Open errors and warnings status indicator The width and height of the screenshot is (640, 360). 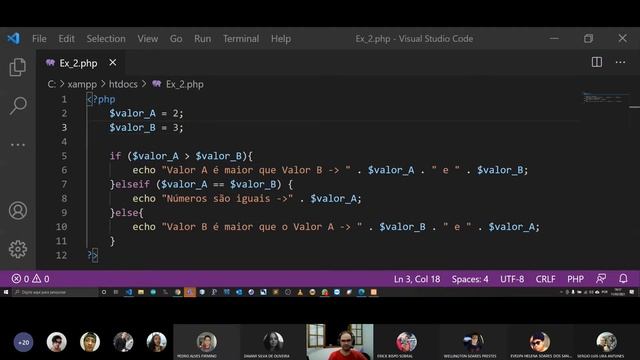click(x=30, y=279)
